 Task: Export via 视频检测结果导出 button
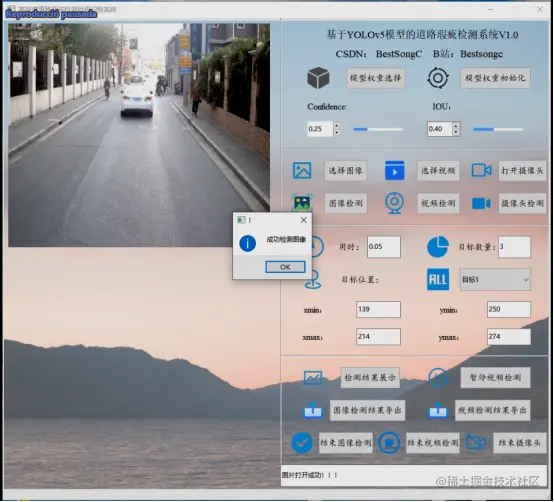[493, 411]
